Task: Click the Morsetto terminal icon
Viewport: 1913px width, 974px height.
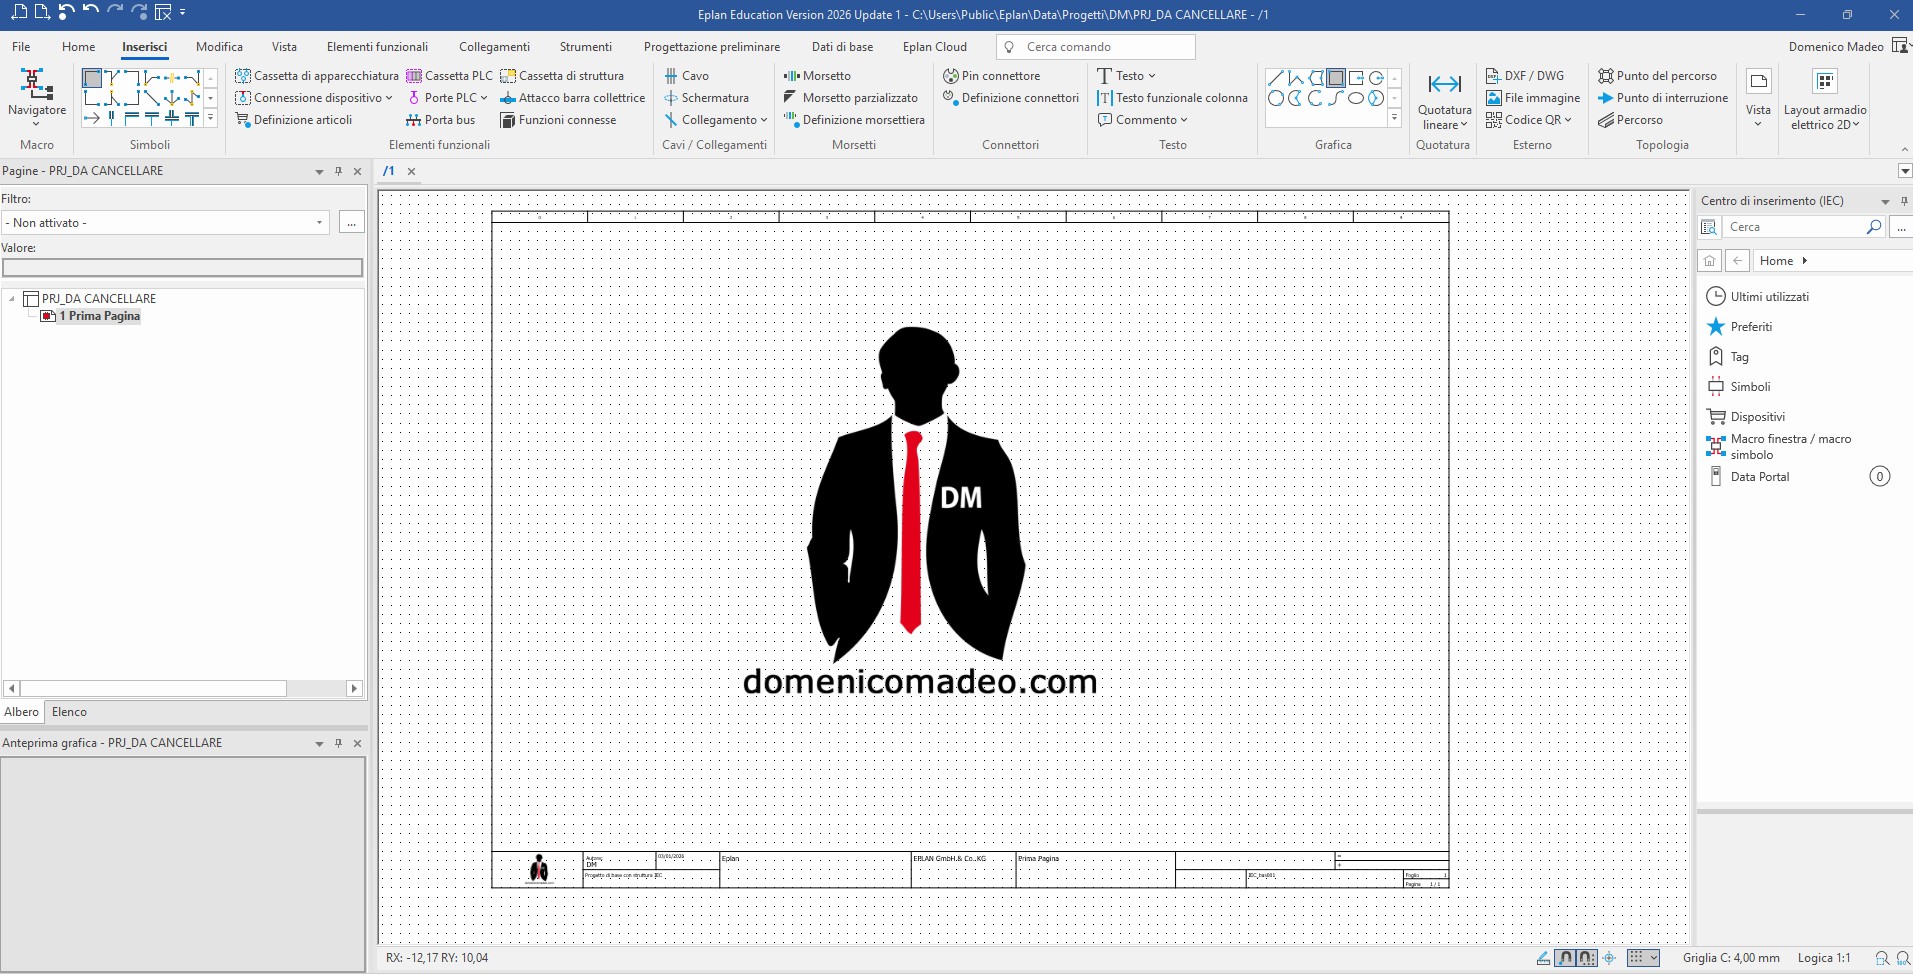Action: coord(791,76)
